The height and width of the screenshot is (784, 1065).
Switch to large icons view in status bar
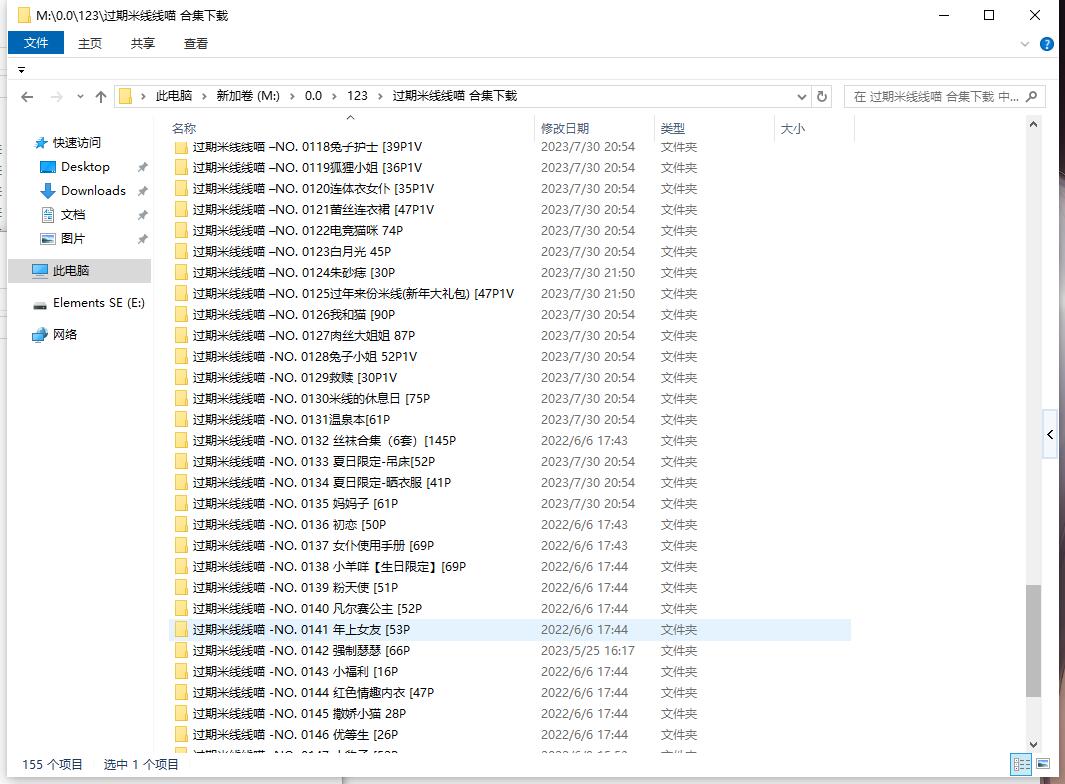tap(1043, 764)
